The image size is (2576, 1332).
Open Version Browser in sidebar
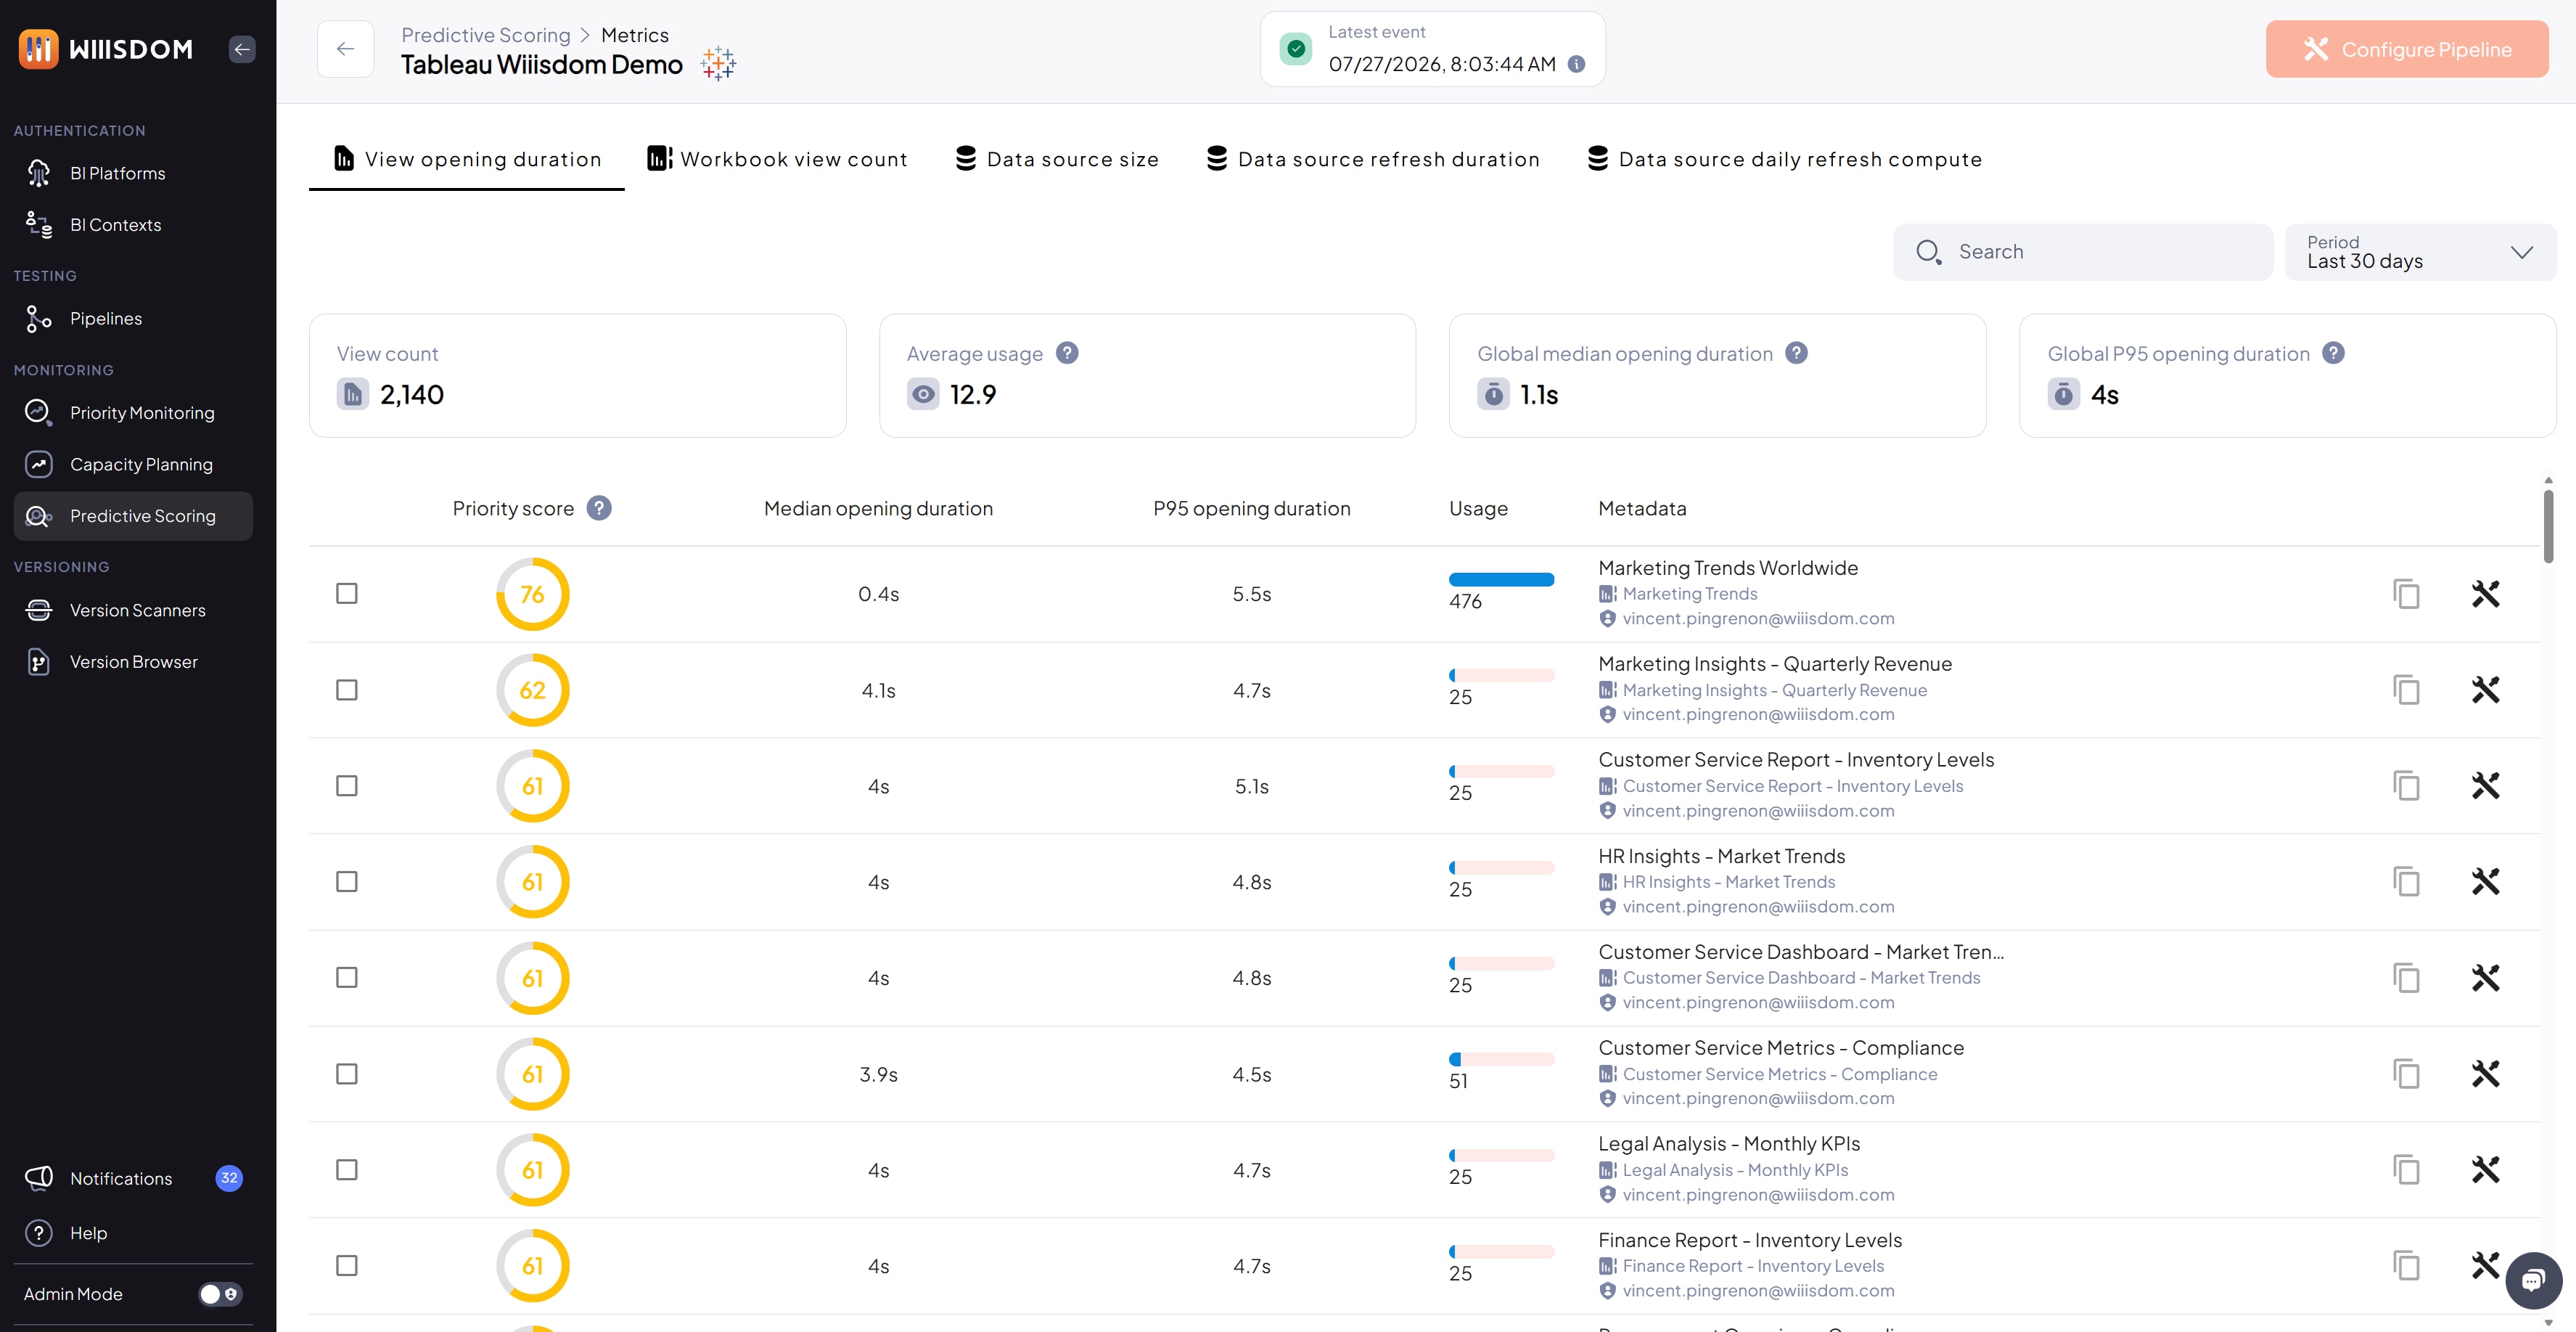click(x=133, y=662)
